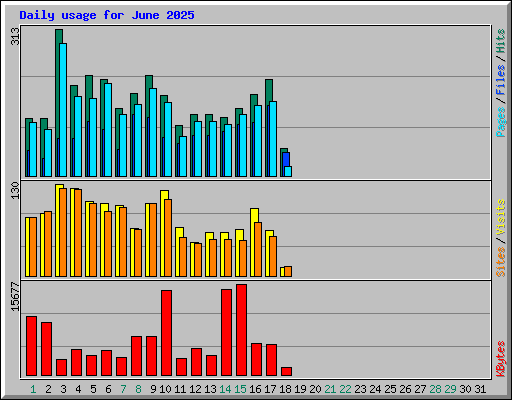Click day 3 on the x-axis
The height and width of the screenshot is (400, 512).
tap(63, 389)
